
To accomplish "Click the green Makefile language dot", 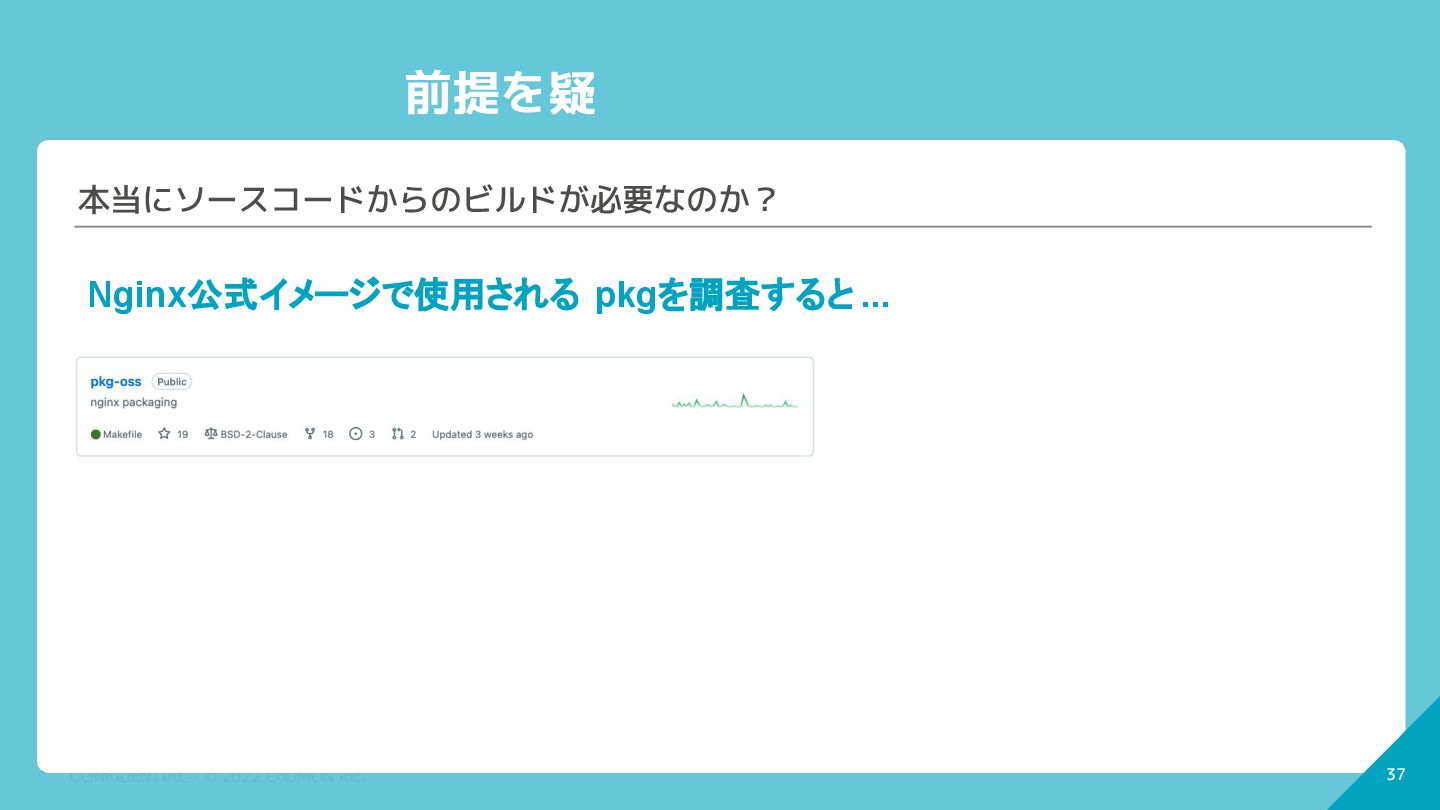I will (x=96, y=435).
